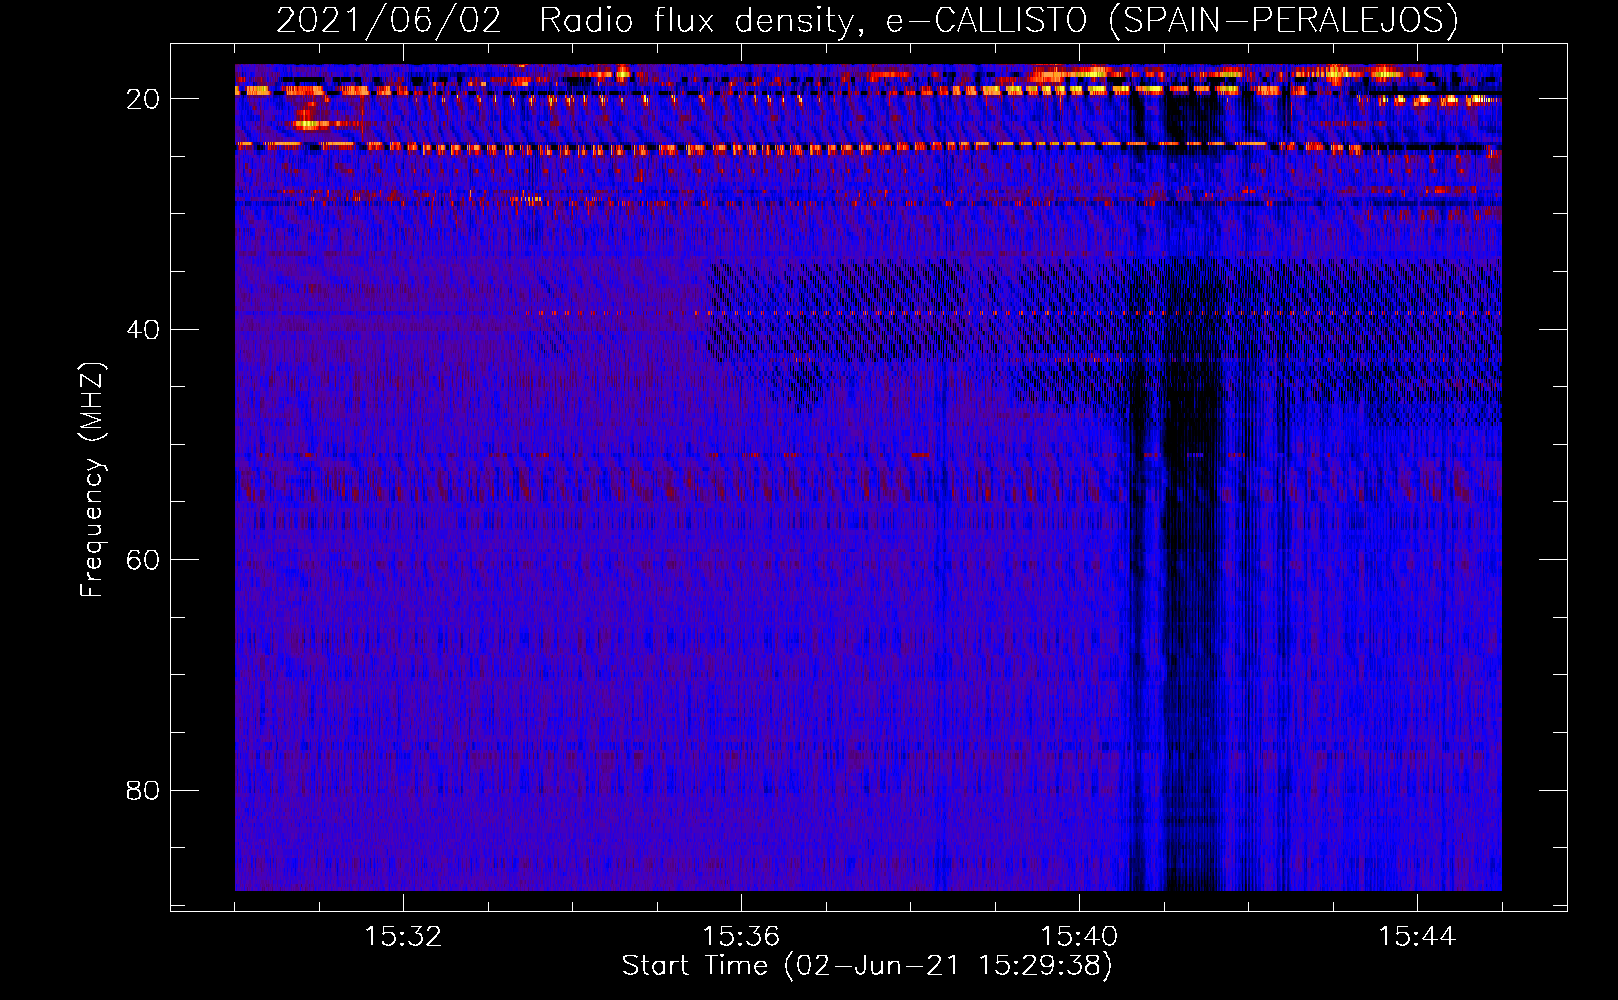Screen dimensions: 1618x1000
Task: Click the '20' frequency tick label
Action: coord(143,99)
